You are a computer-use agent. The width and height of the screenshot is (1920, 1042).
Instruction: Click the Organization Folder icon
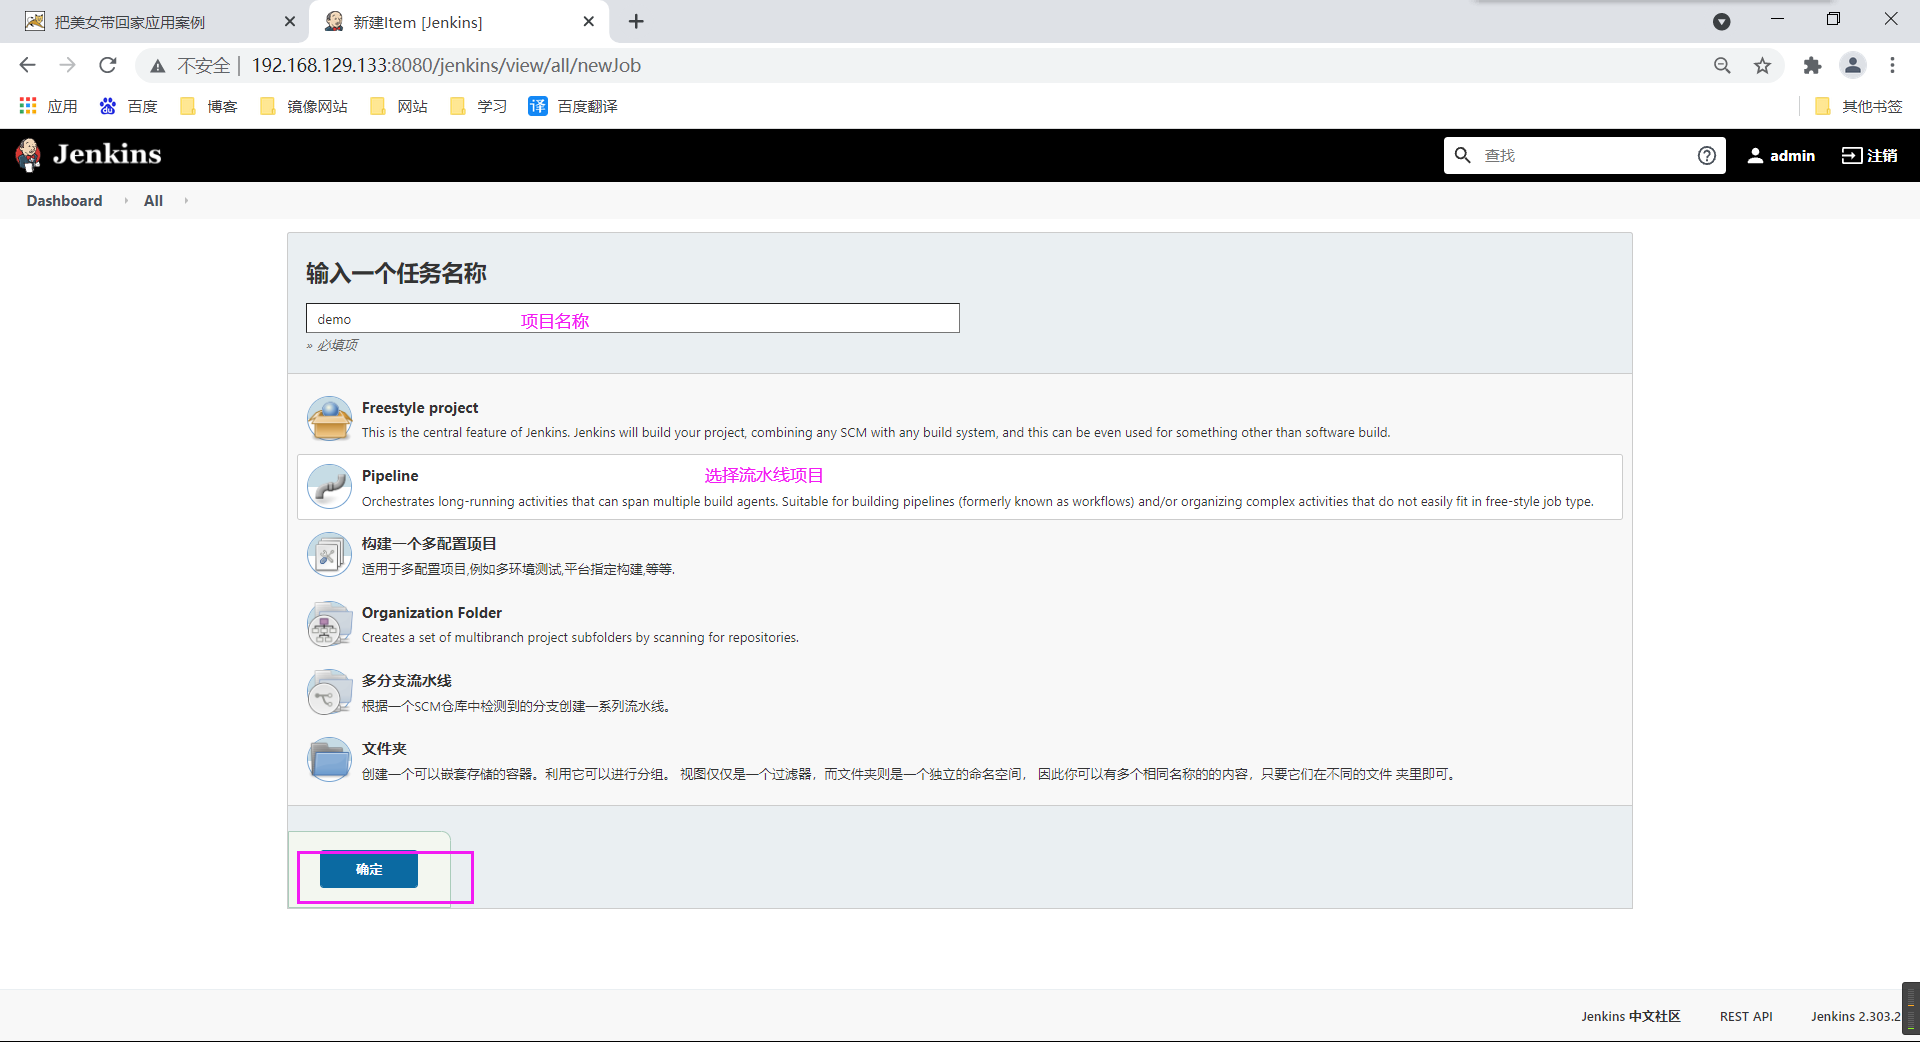[329, 624]
